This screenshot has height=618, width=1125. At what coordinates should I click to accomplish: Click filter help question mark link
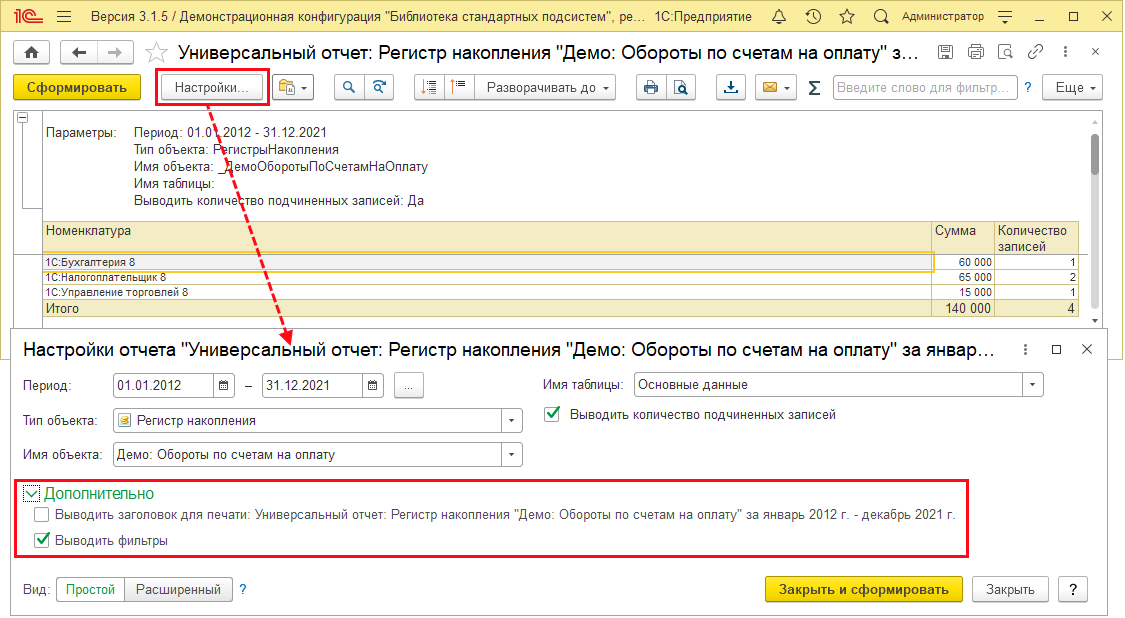[x=1027, y=88]
